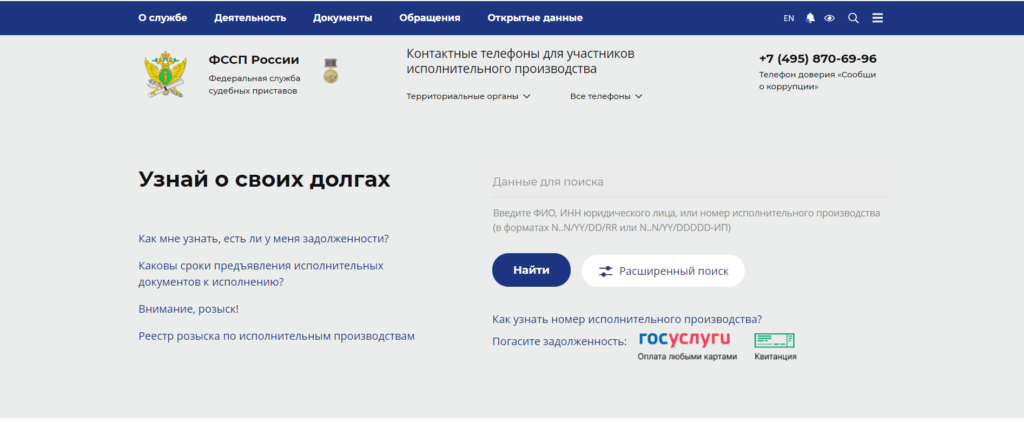
Task: Select Открытые данные in the top menu
Action: 534,18
